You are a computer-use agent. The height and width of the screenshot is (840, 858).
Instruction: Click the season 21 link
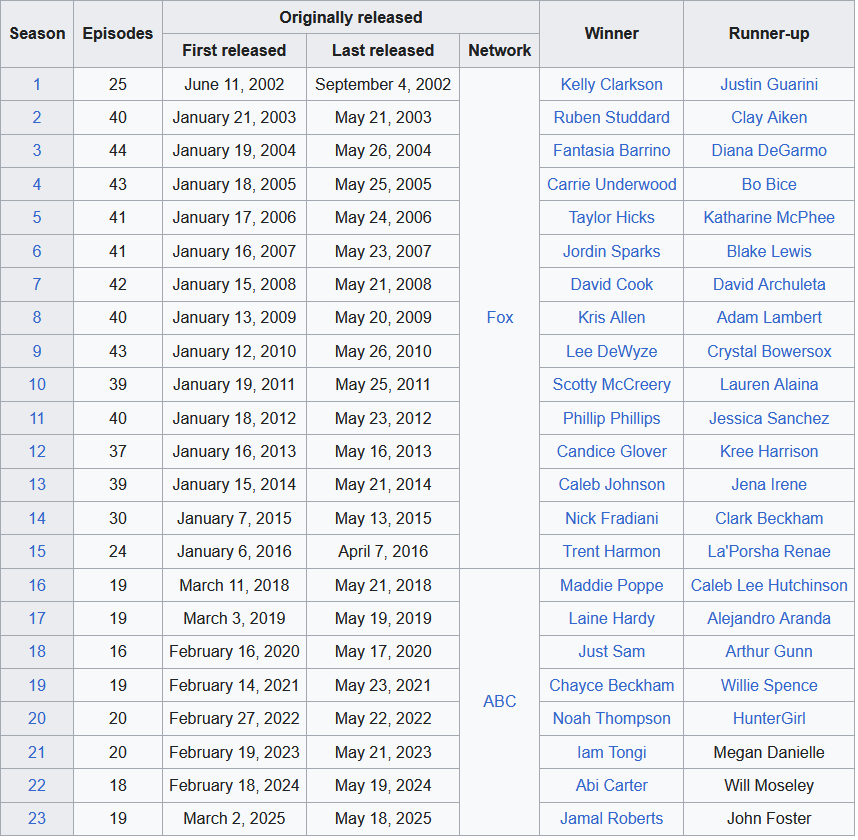point(37,752)
